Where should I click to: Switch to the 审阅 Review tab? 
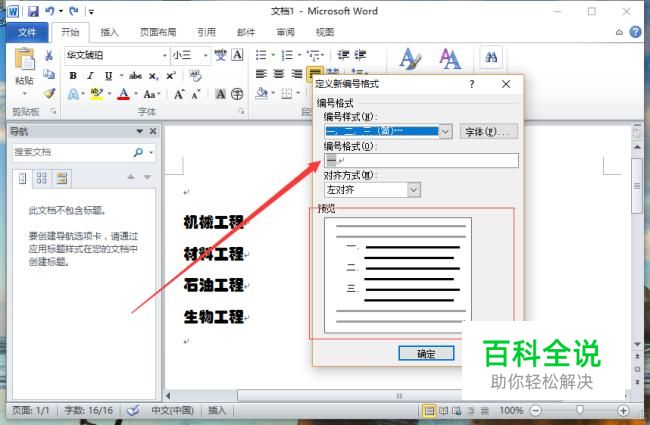(x=285, y=32)
